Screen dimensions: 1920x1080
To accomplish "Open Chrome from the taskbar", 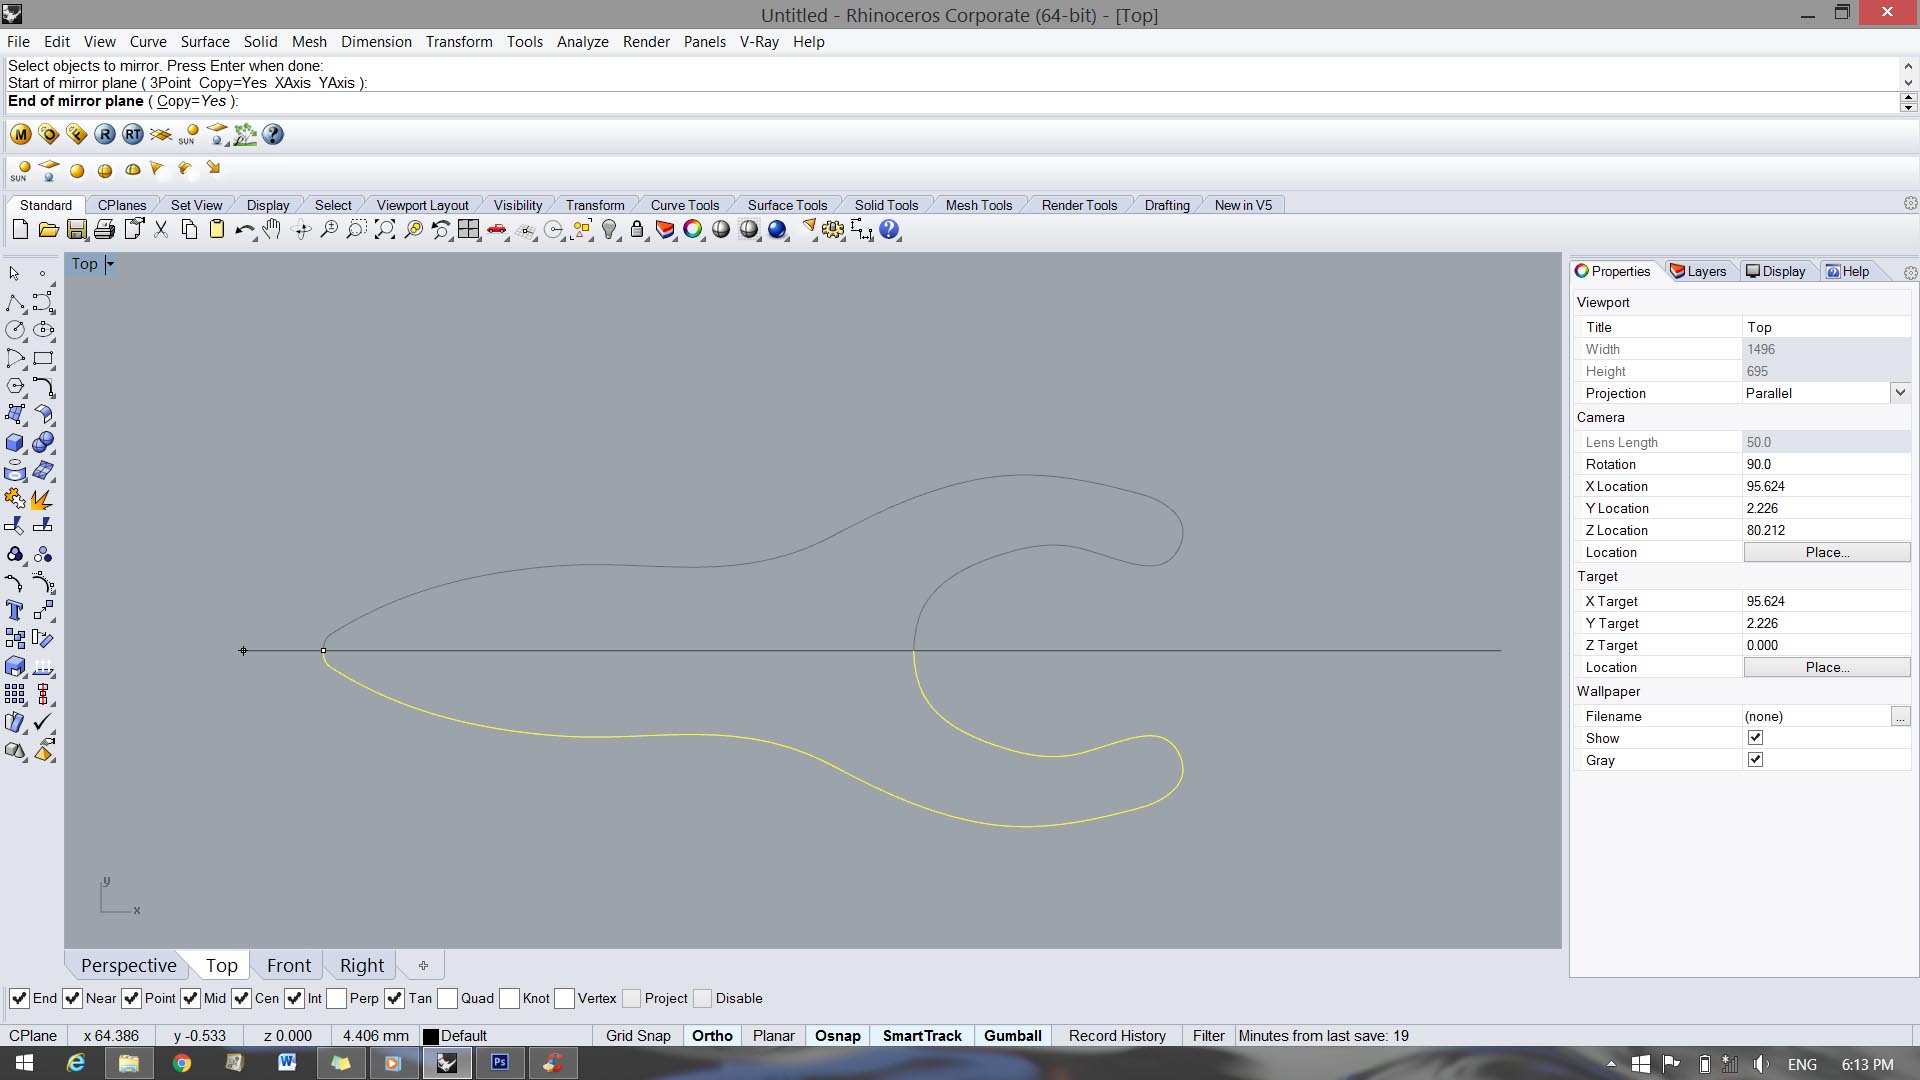I will tap(181, 1062).
